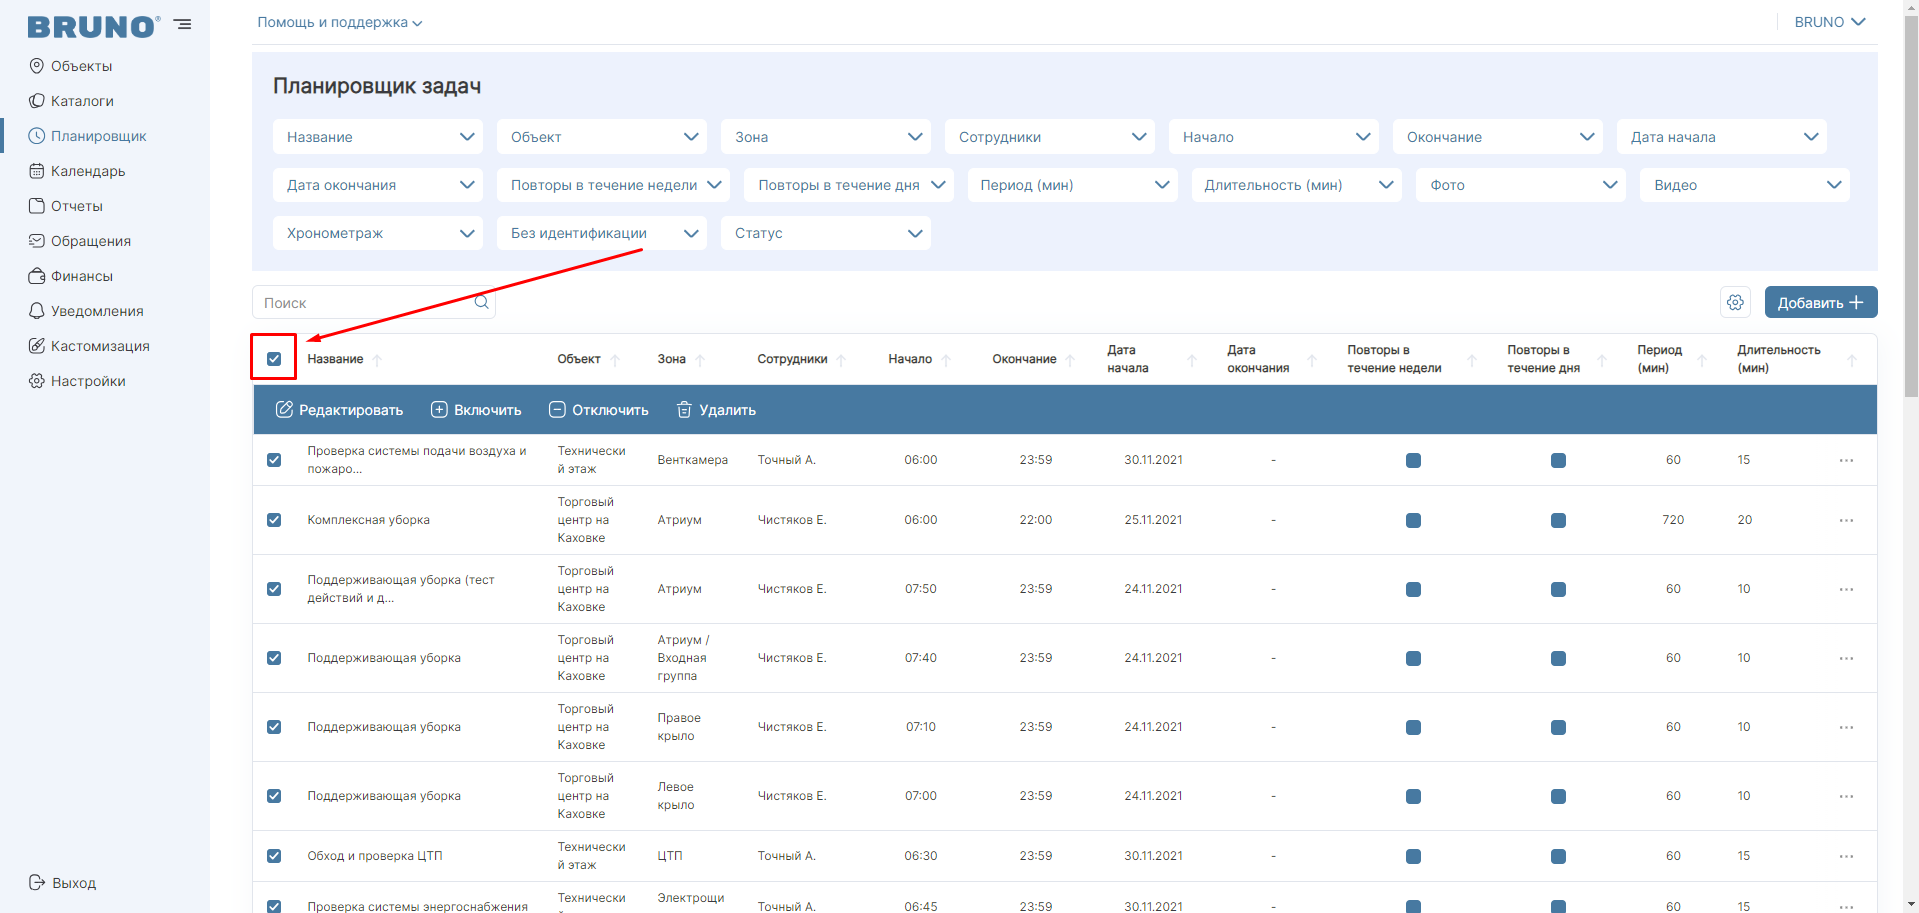Open the table settings gear icon
The height and width of the screenshot is (913, 1919).
click(1735, 302)
